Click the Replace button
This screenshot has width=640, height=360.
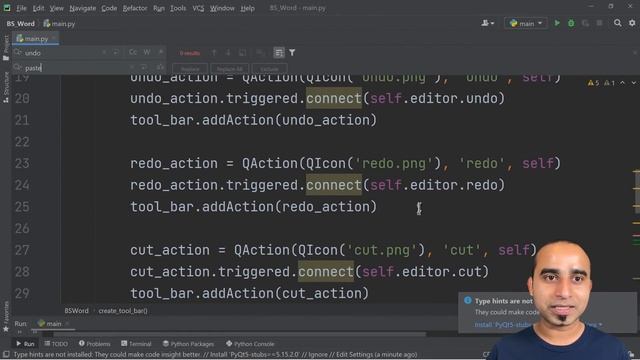pyautogui.click(x=190, y=69)
